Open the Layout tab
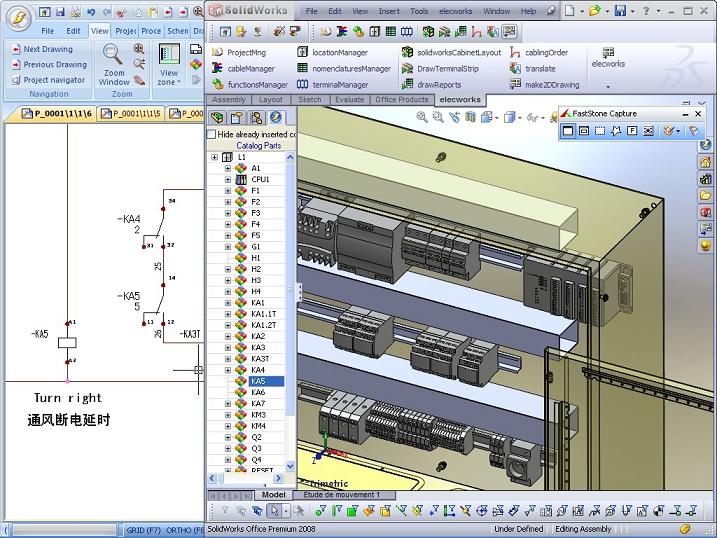Image resolution: width=717 pixels, height=538 pixels. [x=271, y=100]
